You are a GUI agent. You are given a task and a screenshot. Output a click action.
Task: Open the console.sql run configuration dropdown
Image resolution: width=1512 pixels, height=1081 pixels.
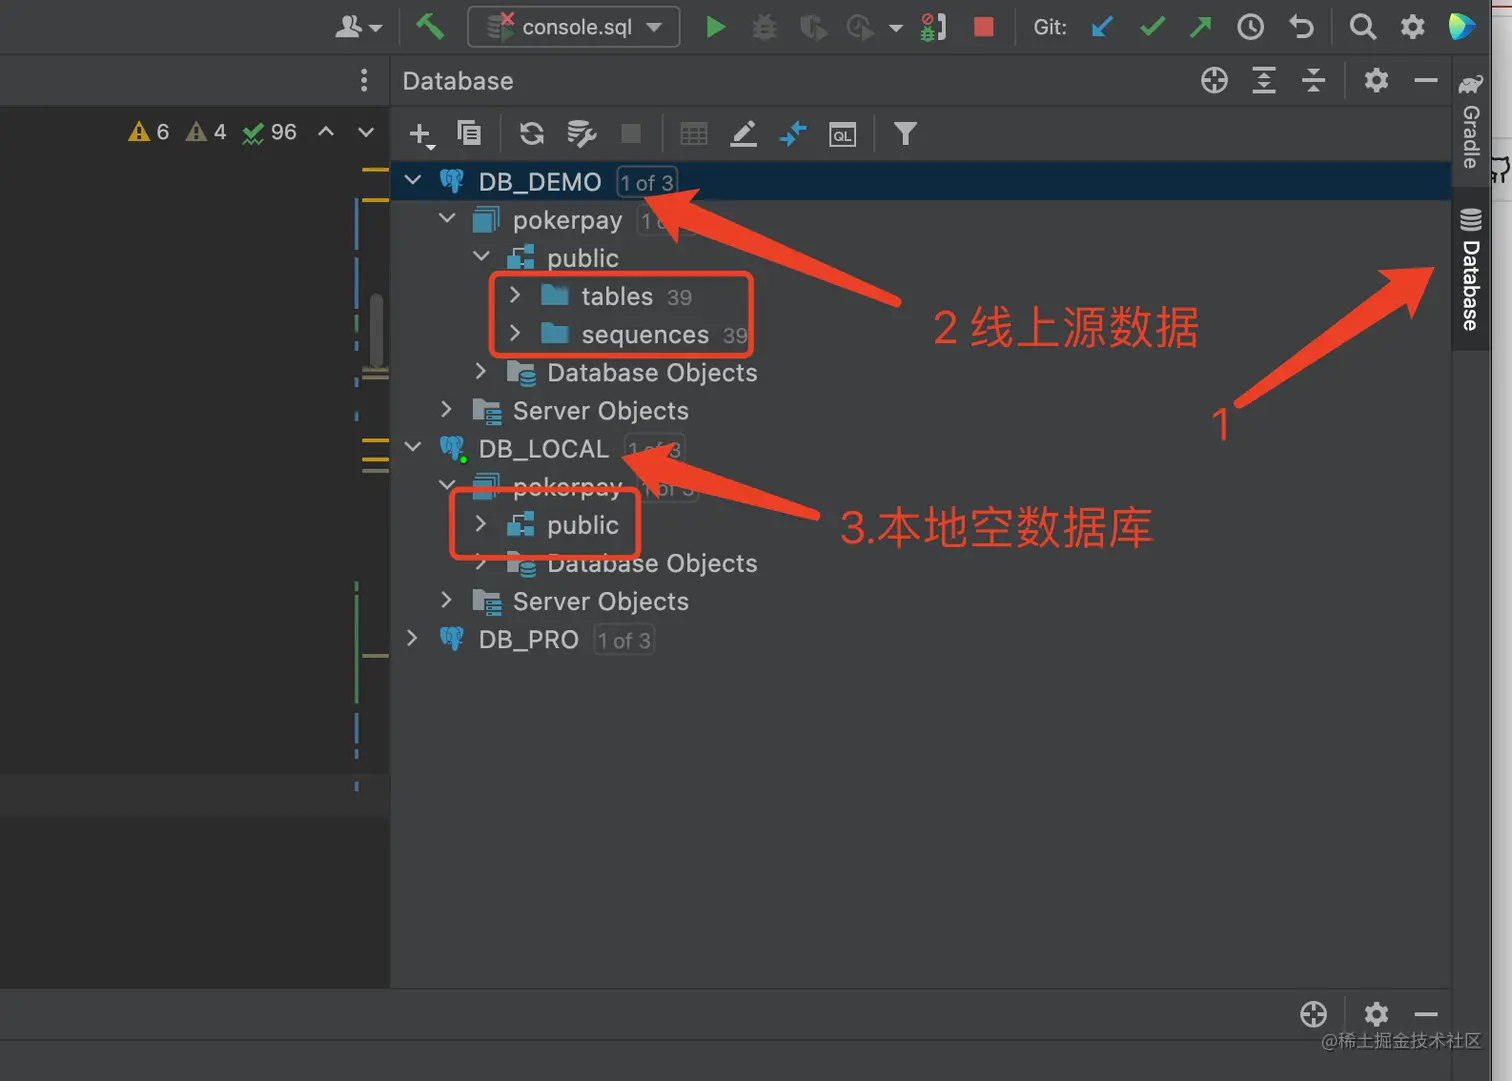click(x=574, y=27)
